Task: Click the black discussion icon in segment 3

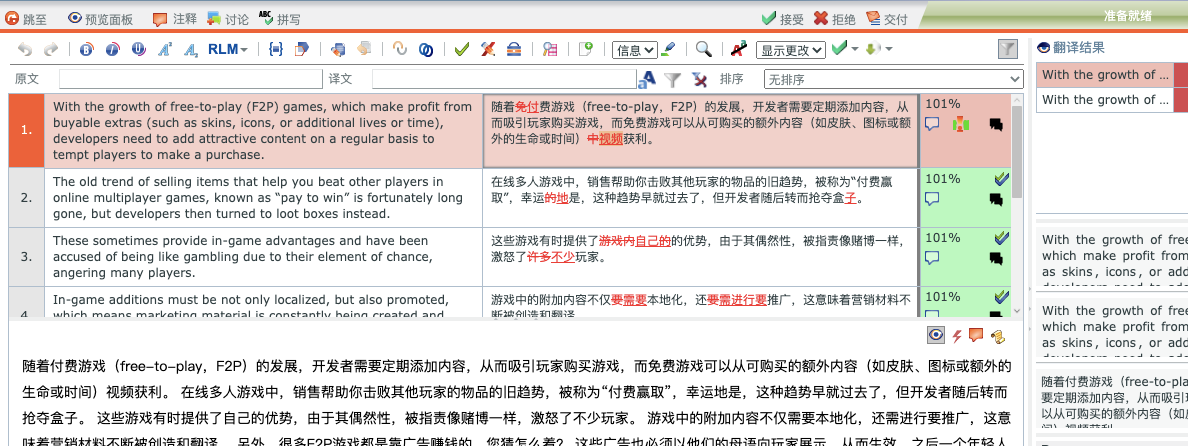Action: [996, 258]
